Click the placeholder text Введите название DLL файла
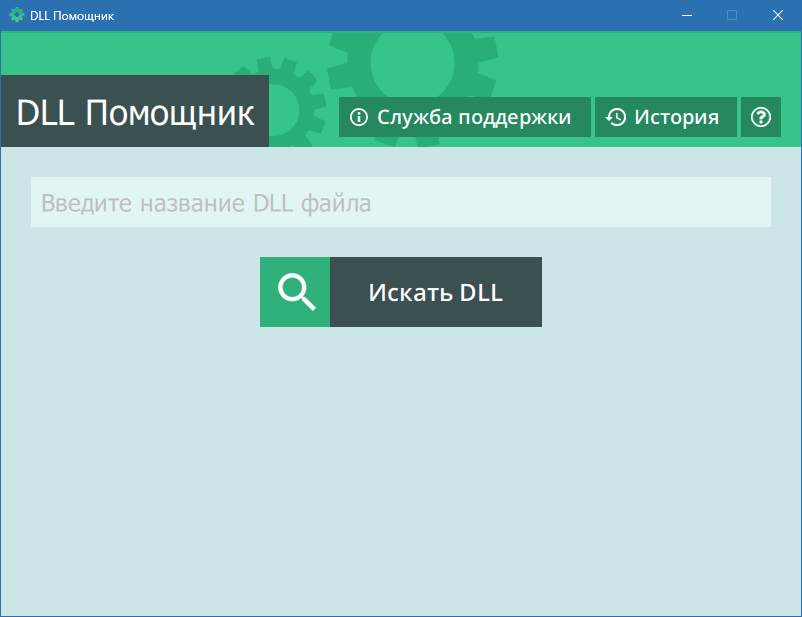This screenshot has width=802, height=617. point(206,204)
